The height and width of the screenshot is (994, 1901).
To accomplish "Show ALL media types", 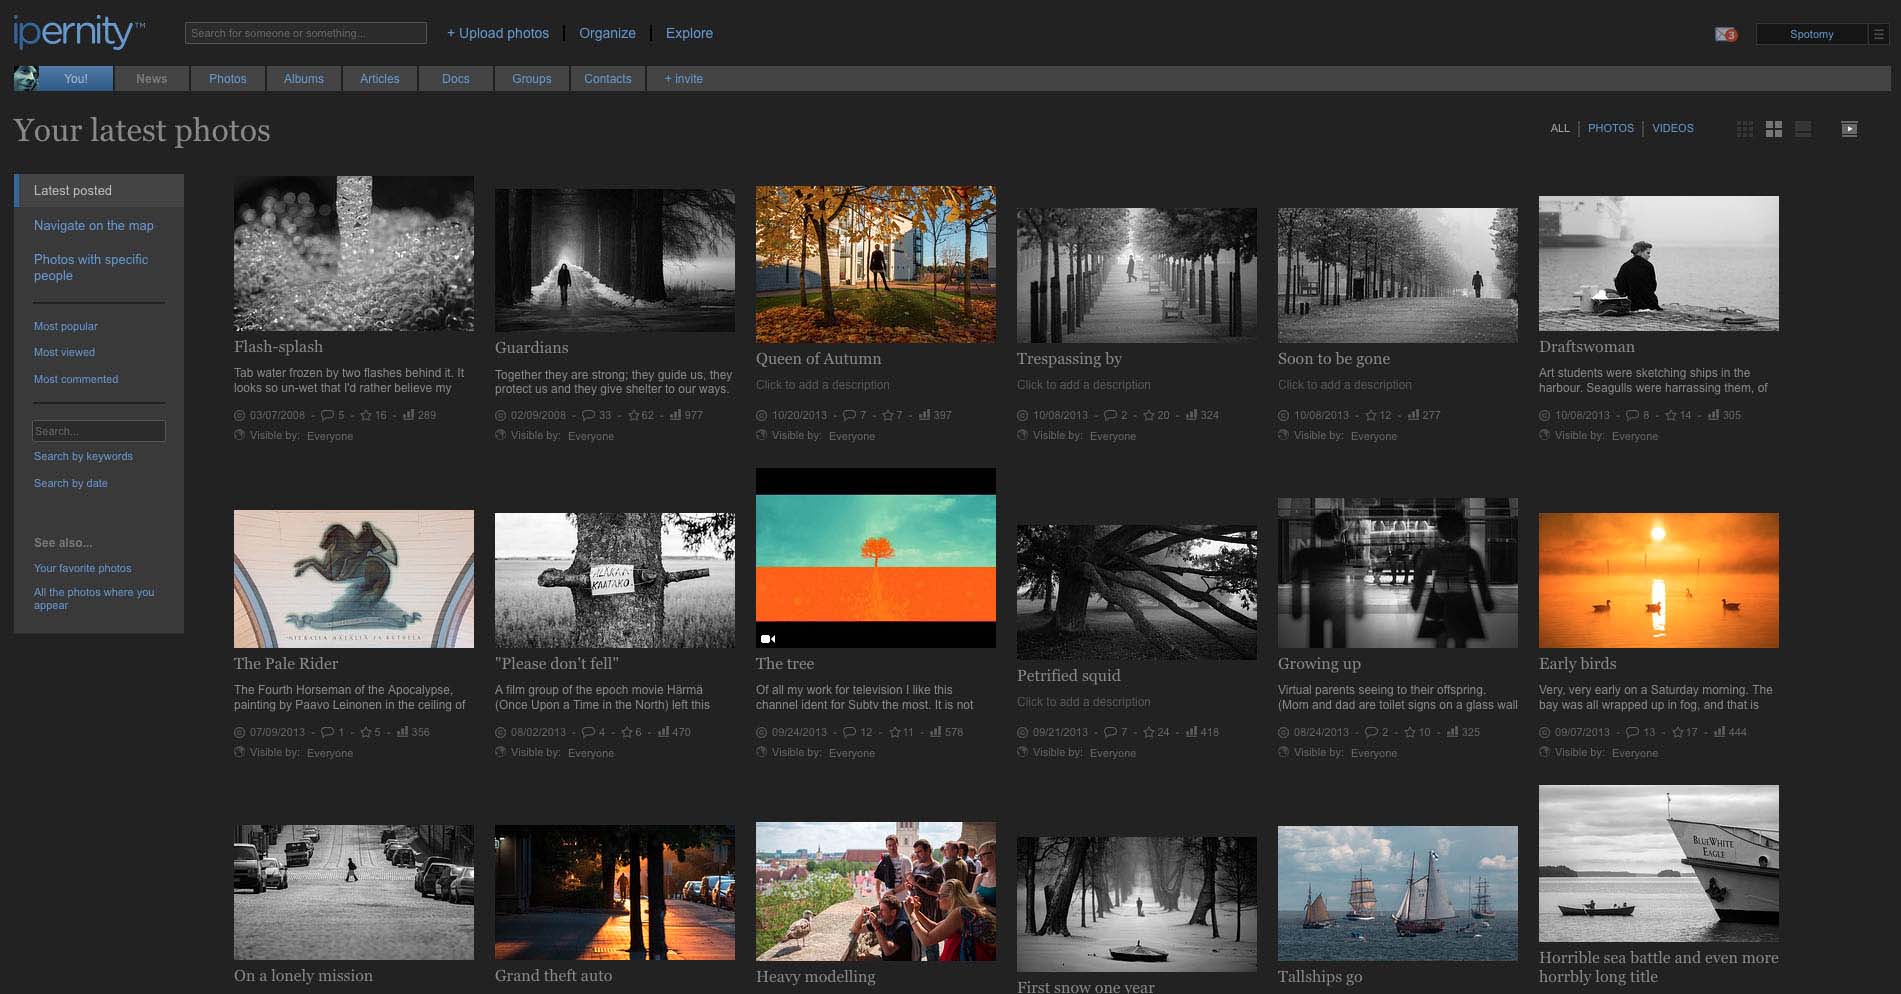I will [x=1559, y=128].
